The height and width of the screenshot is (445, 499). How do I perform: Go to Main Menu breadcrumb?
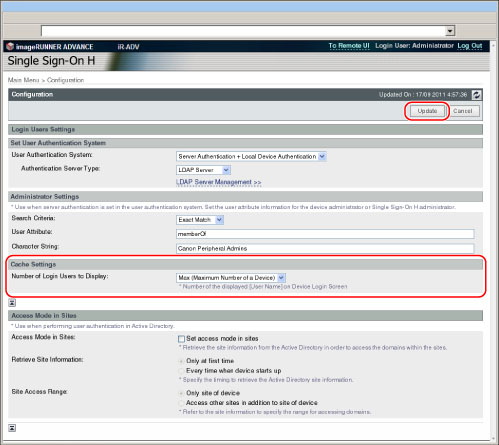[23, 80]
